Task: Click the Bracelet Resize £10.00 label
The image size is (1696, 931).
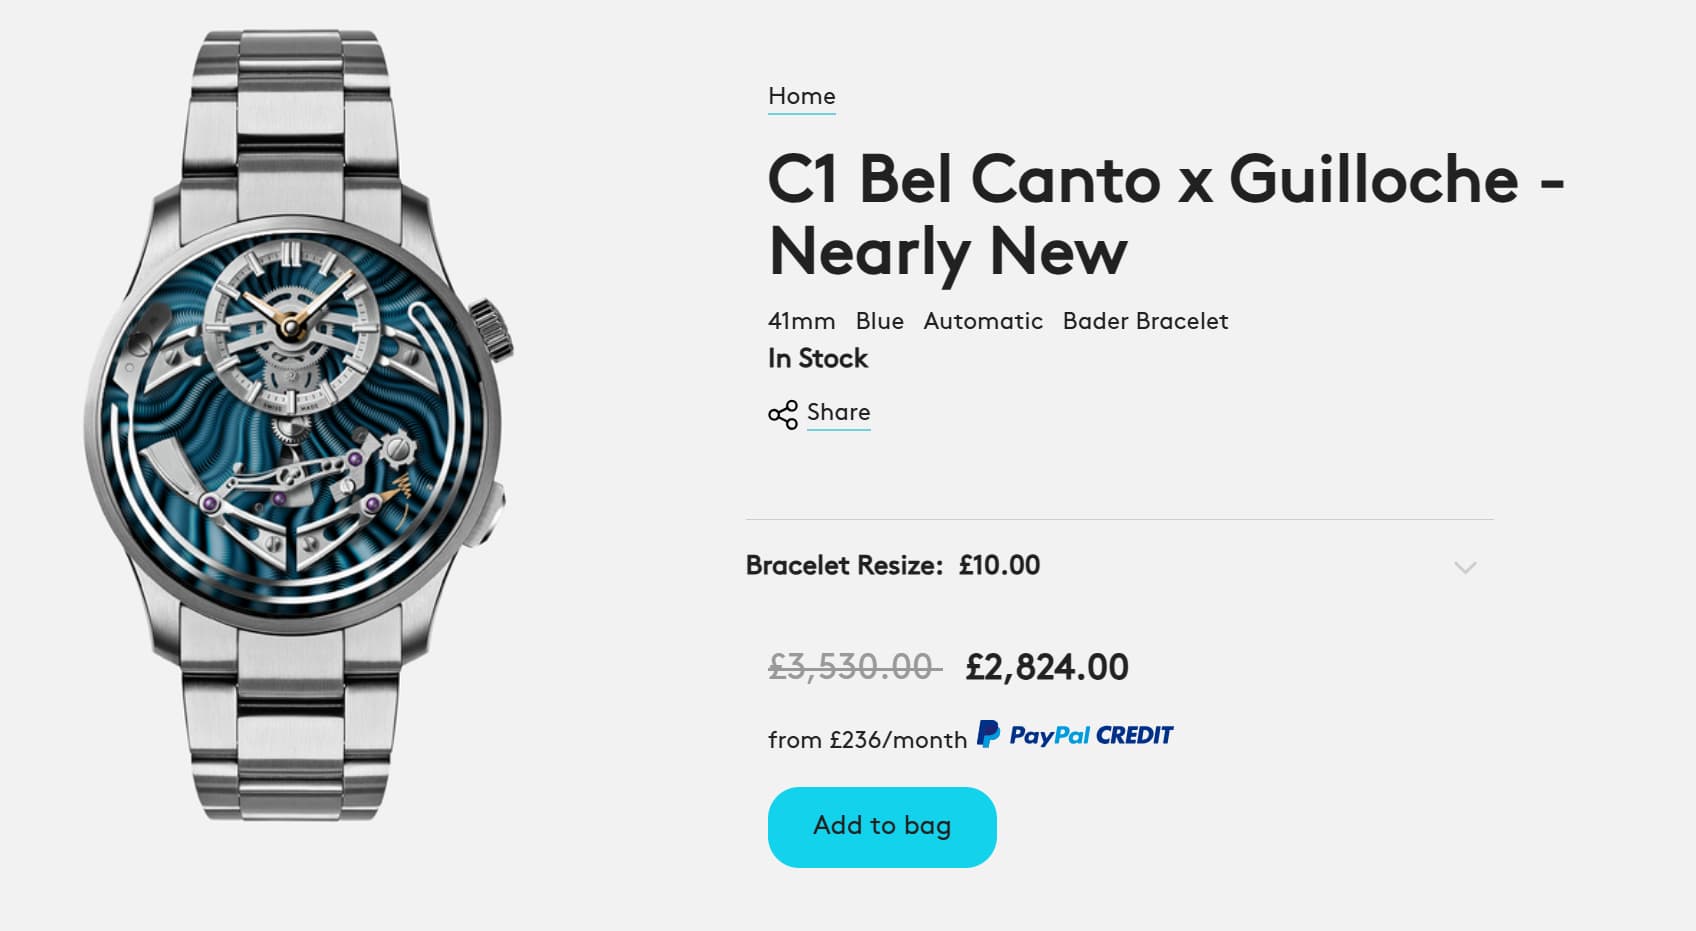Action: point(892,565)
